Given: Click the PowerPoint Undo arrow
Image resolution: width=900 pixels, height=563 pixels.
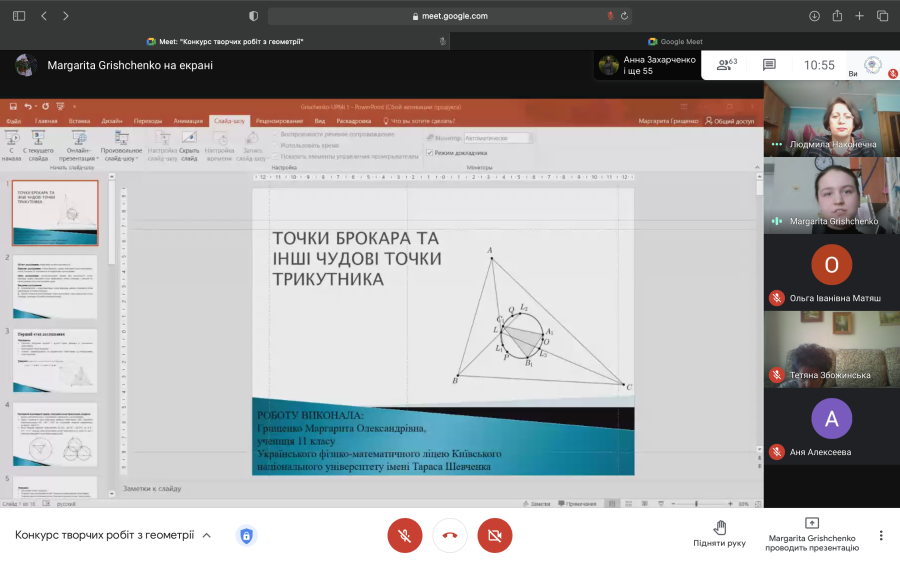Looking at the screenshot, I should (x=28, y=106).
